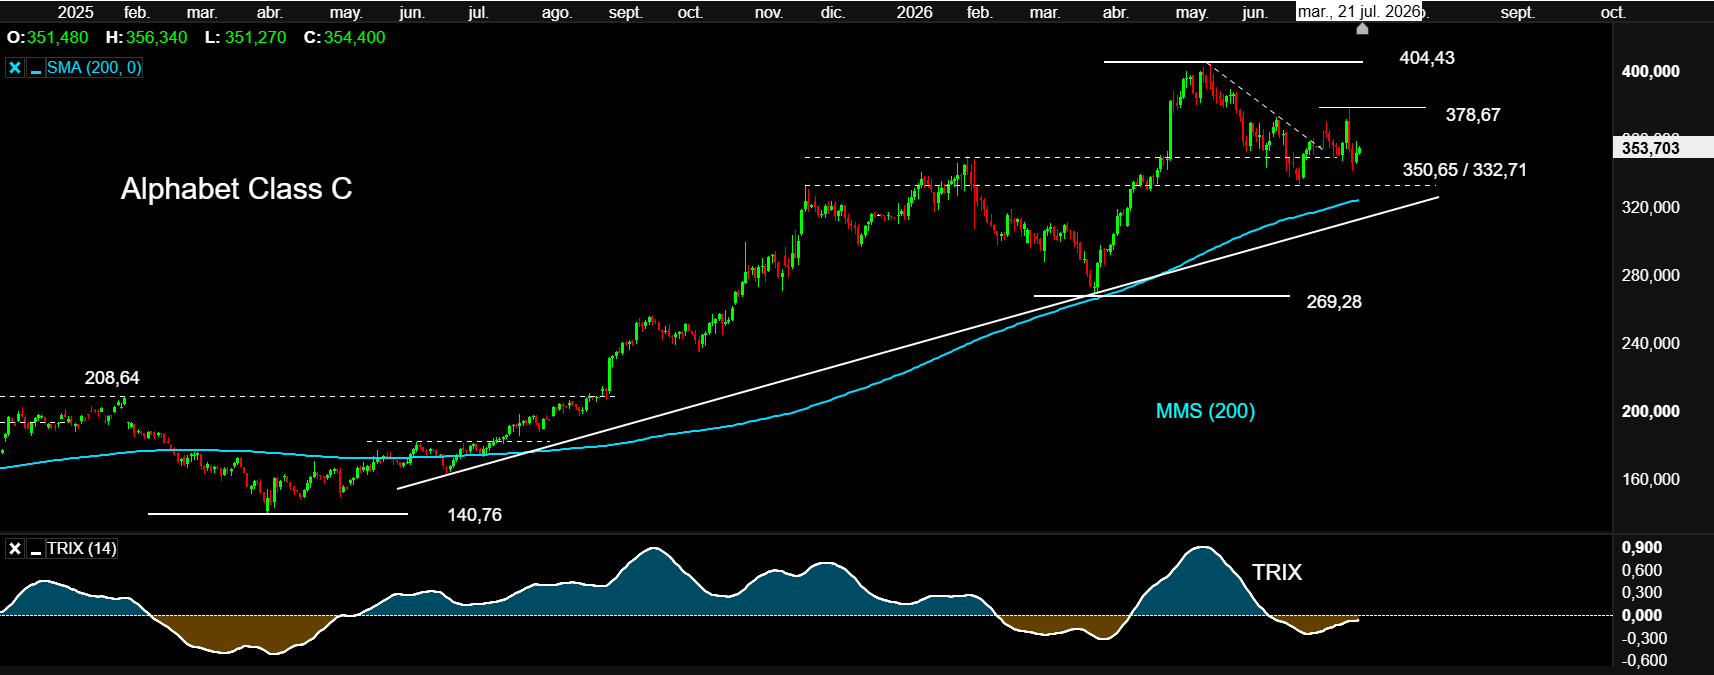This screenshot has width=1714, height=675.
Task: Click the current price tag 353,703
Action: [x=1662, y=148]
